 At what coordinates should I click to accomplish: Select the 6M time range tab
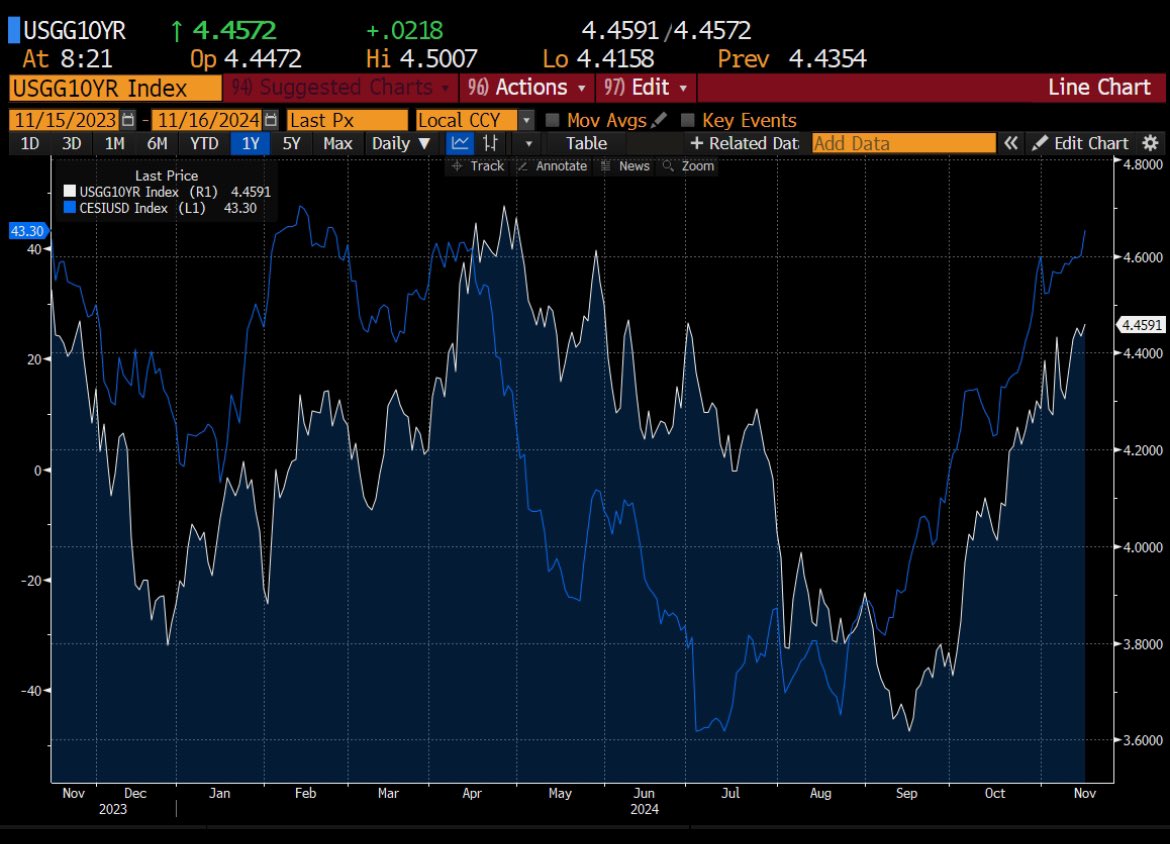click(157, 143)
